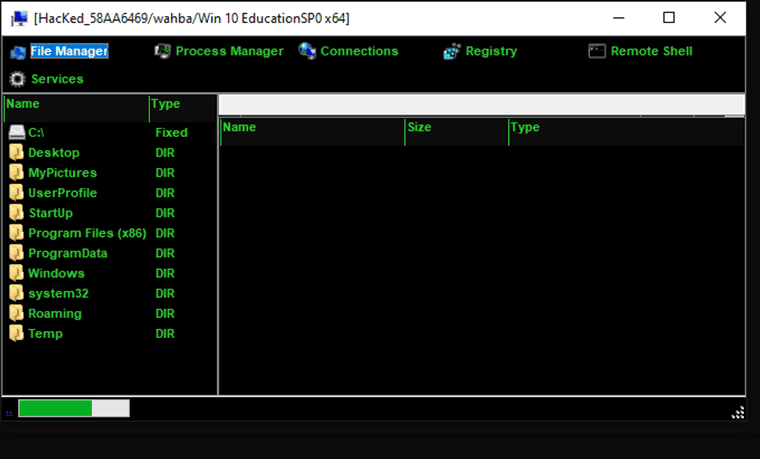The image size is (760, 459).
Task: Select the Roaming folder entry
Action: tap(55, 313)
